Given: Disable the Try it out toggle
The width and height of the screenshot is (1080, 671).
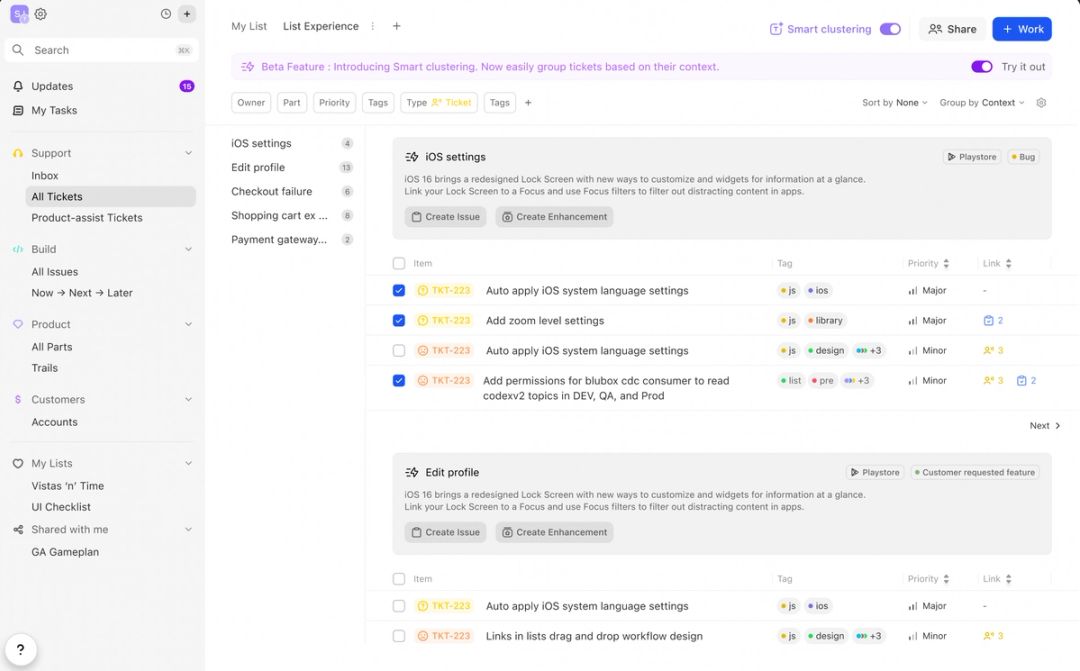Looking at the screenshot, I should (981, 67).
